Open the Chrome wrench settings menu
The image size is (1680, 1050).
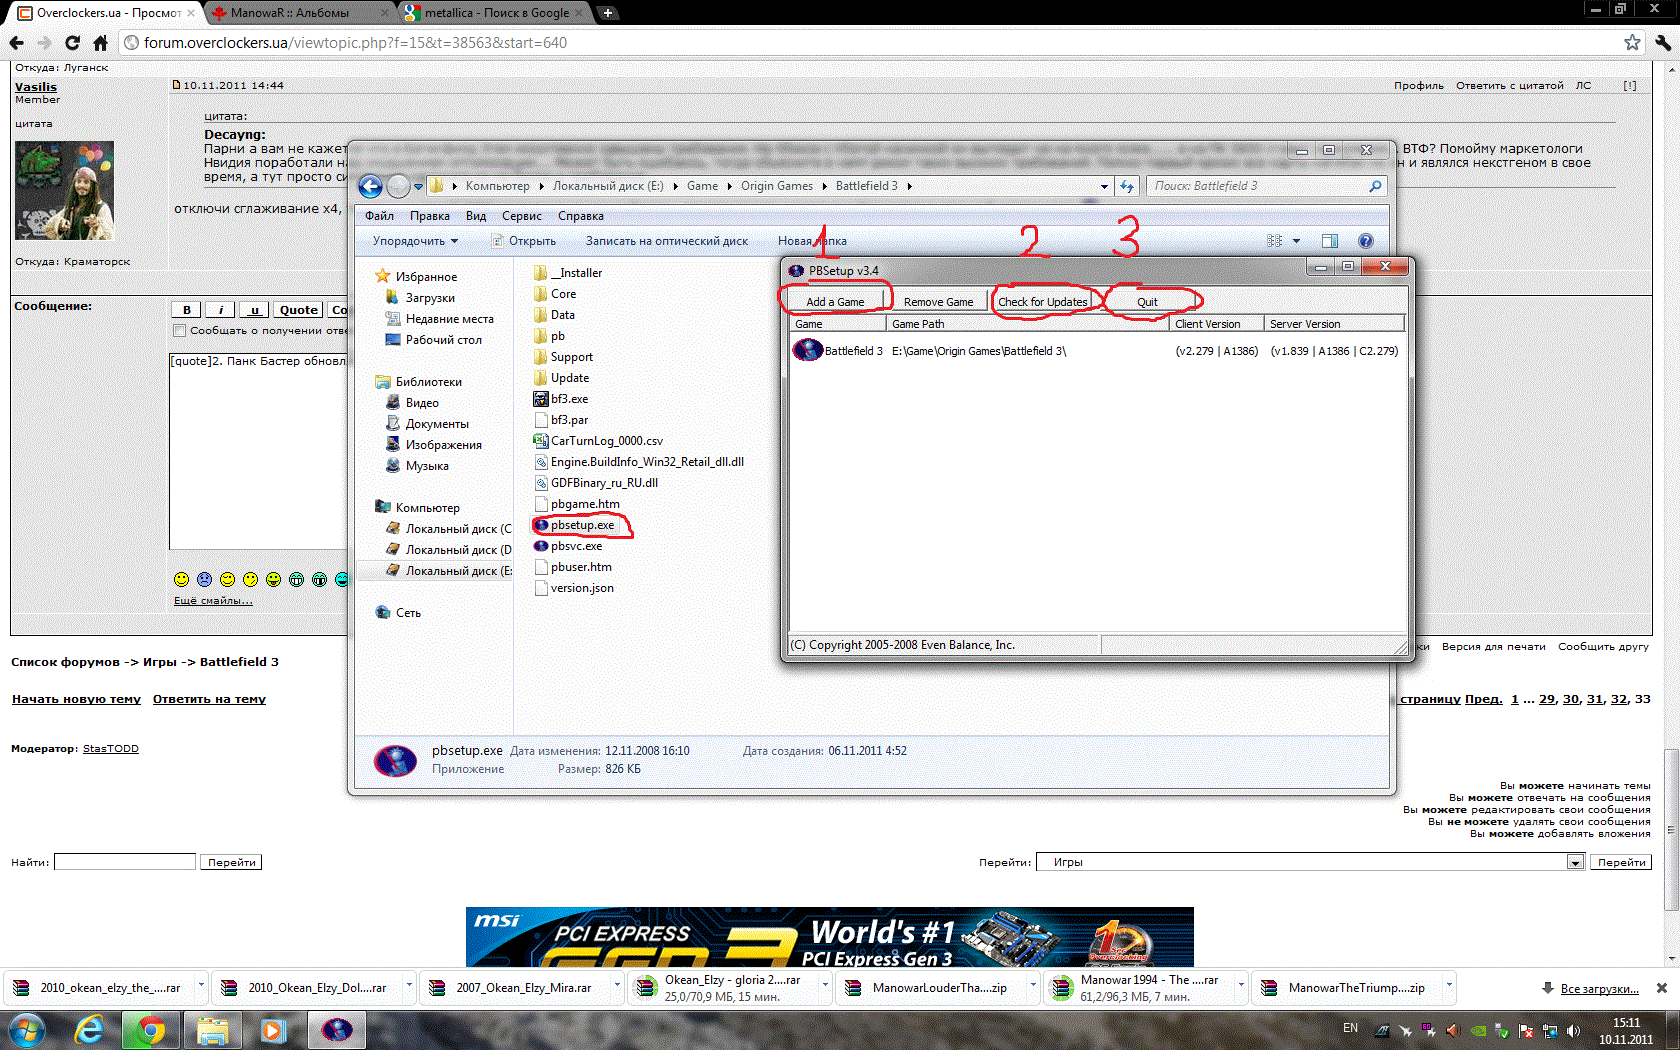1662,42
